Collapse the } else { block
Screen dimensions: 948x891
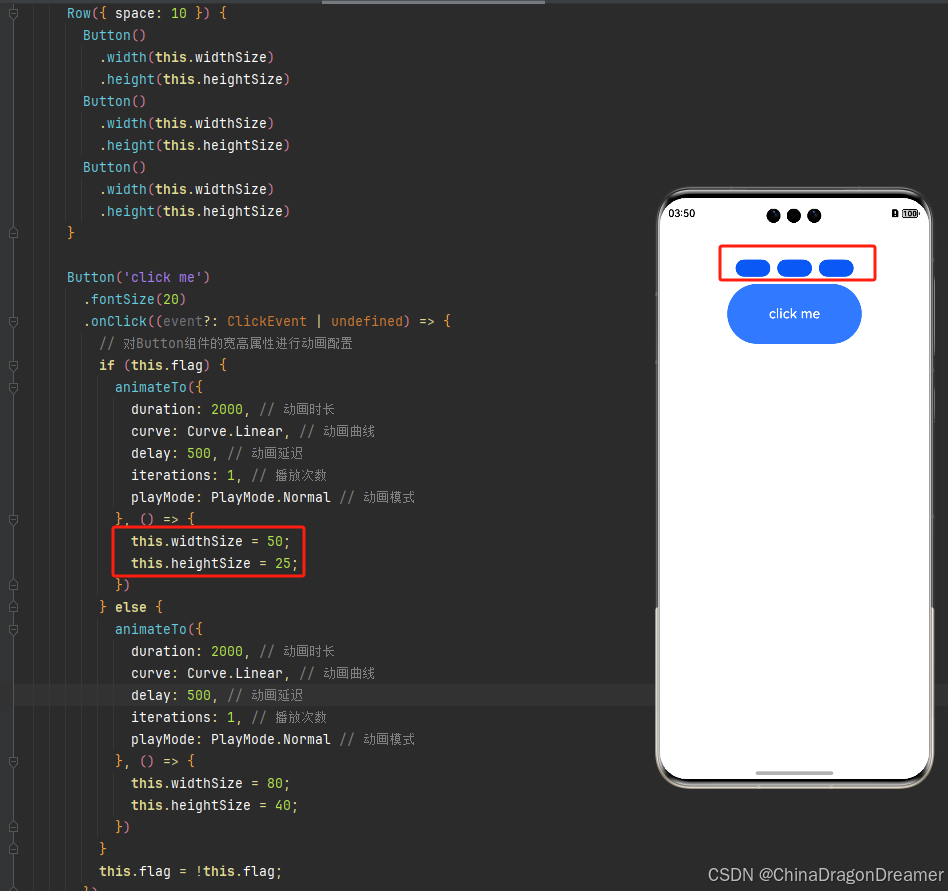point(13,607)
